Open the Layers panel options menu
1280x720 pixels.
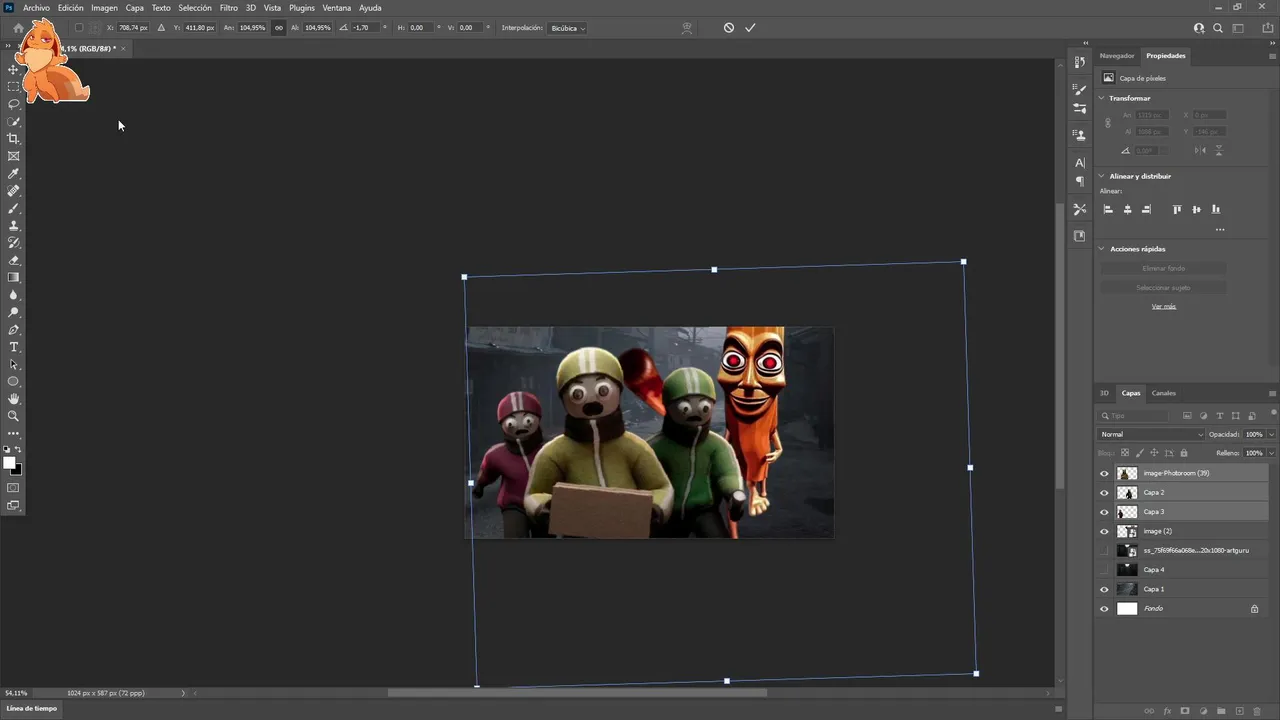1272,393
